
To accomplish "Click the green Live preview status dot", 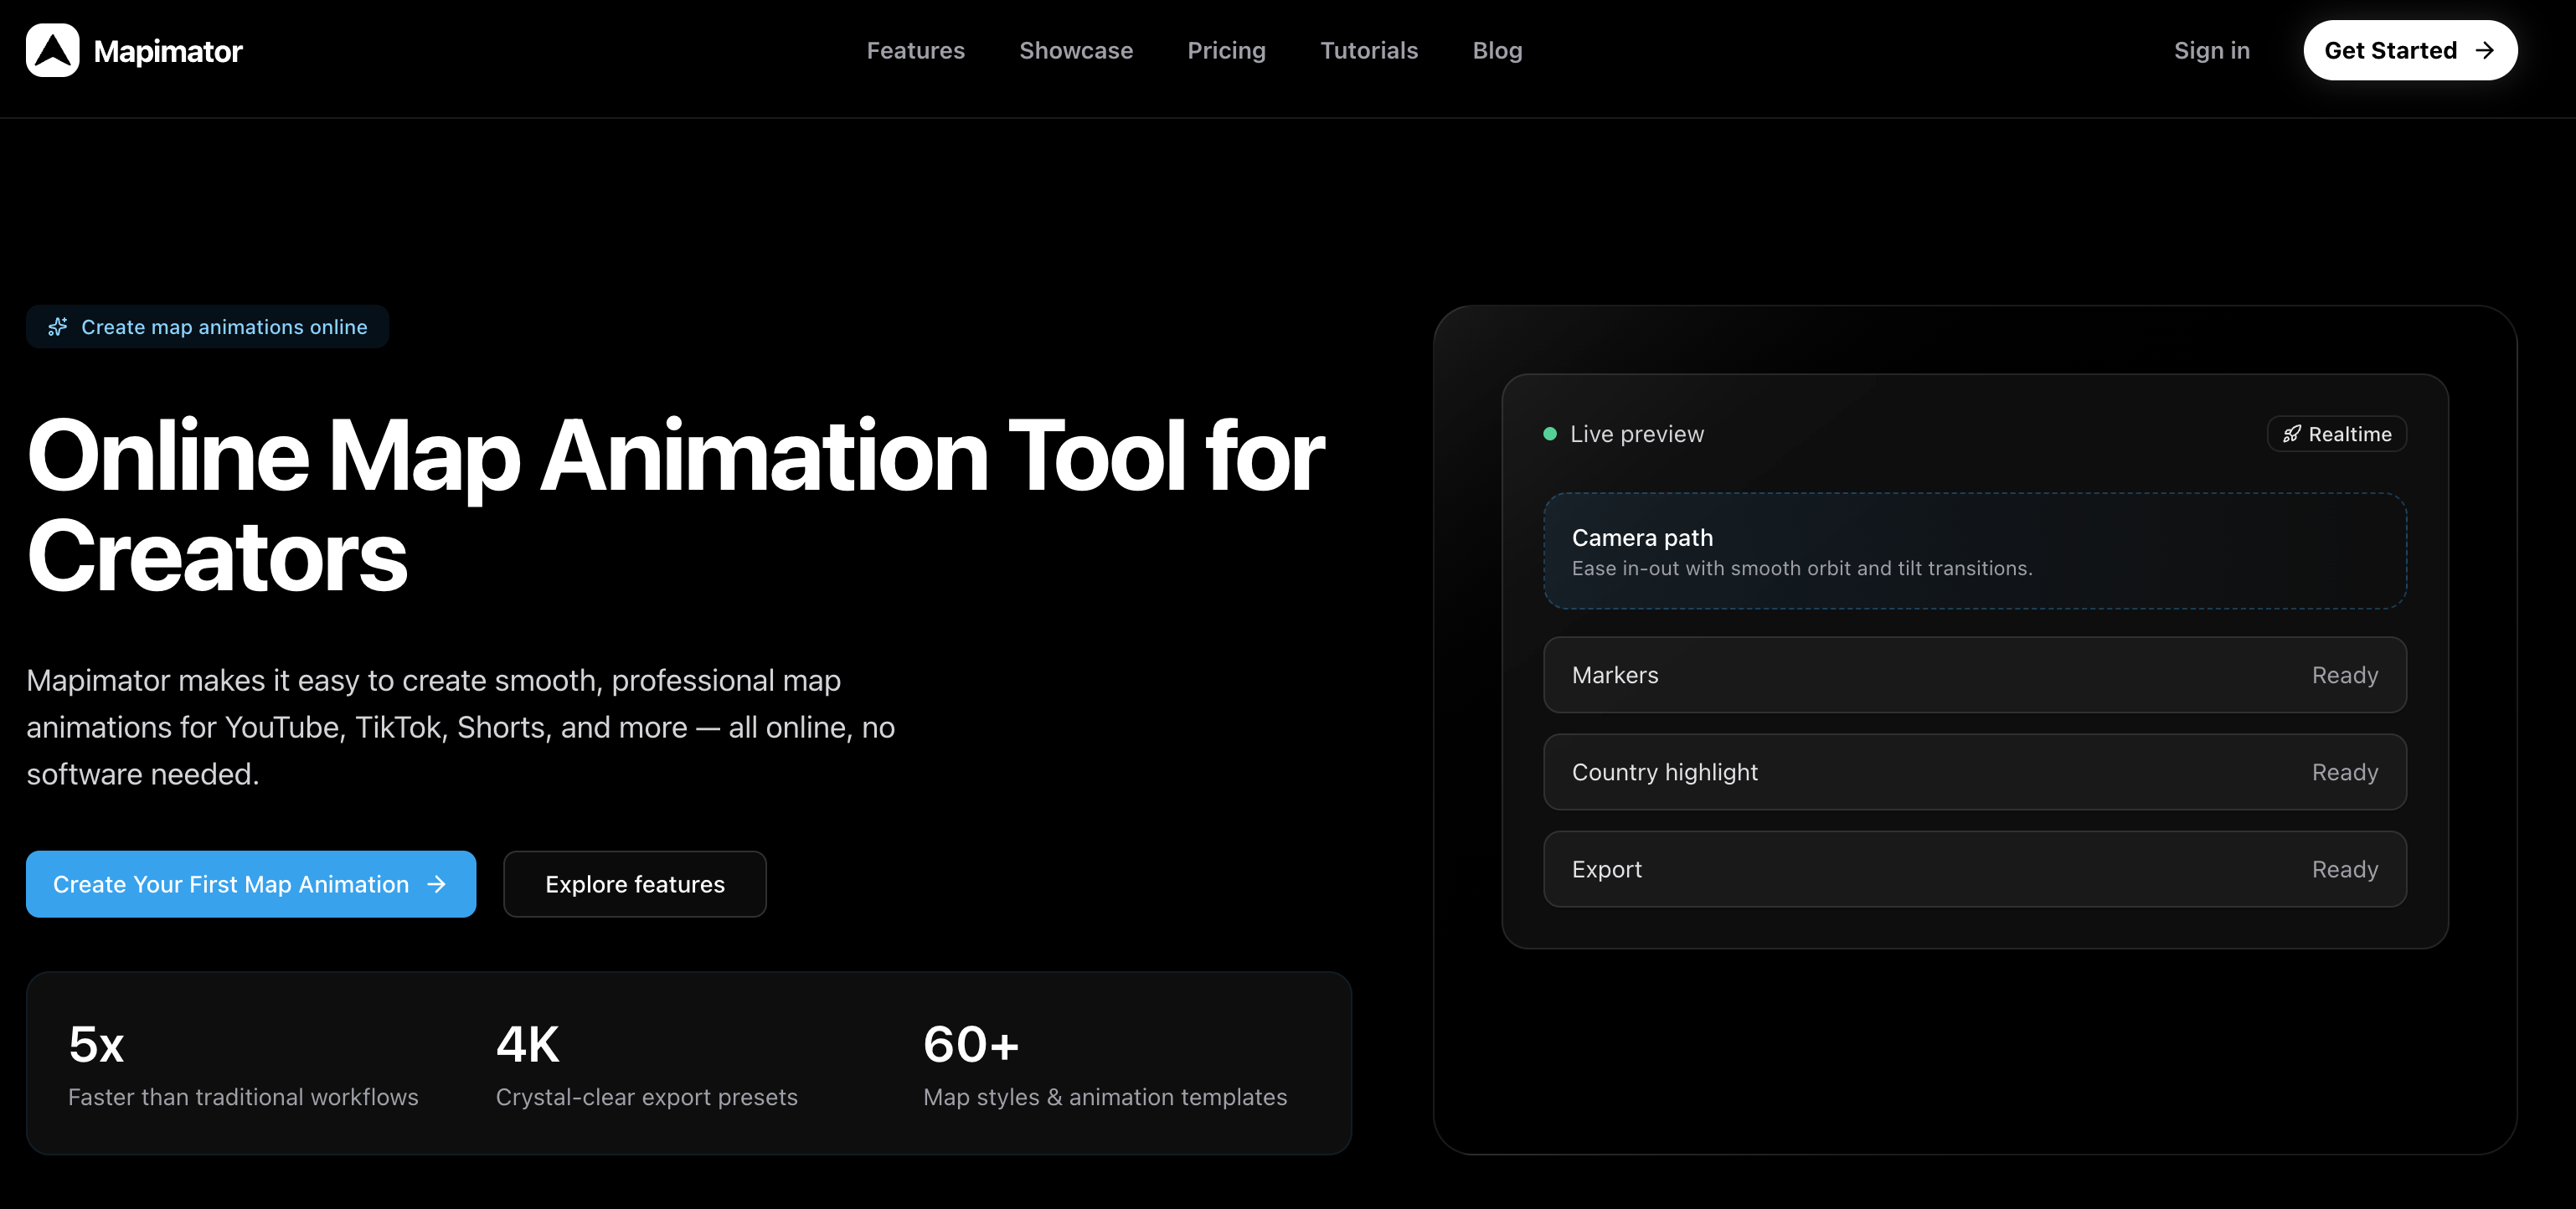I will pos(1549,434).
